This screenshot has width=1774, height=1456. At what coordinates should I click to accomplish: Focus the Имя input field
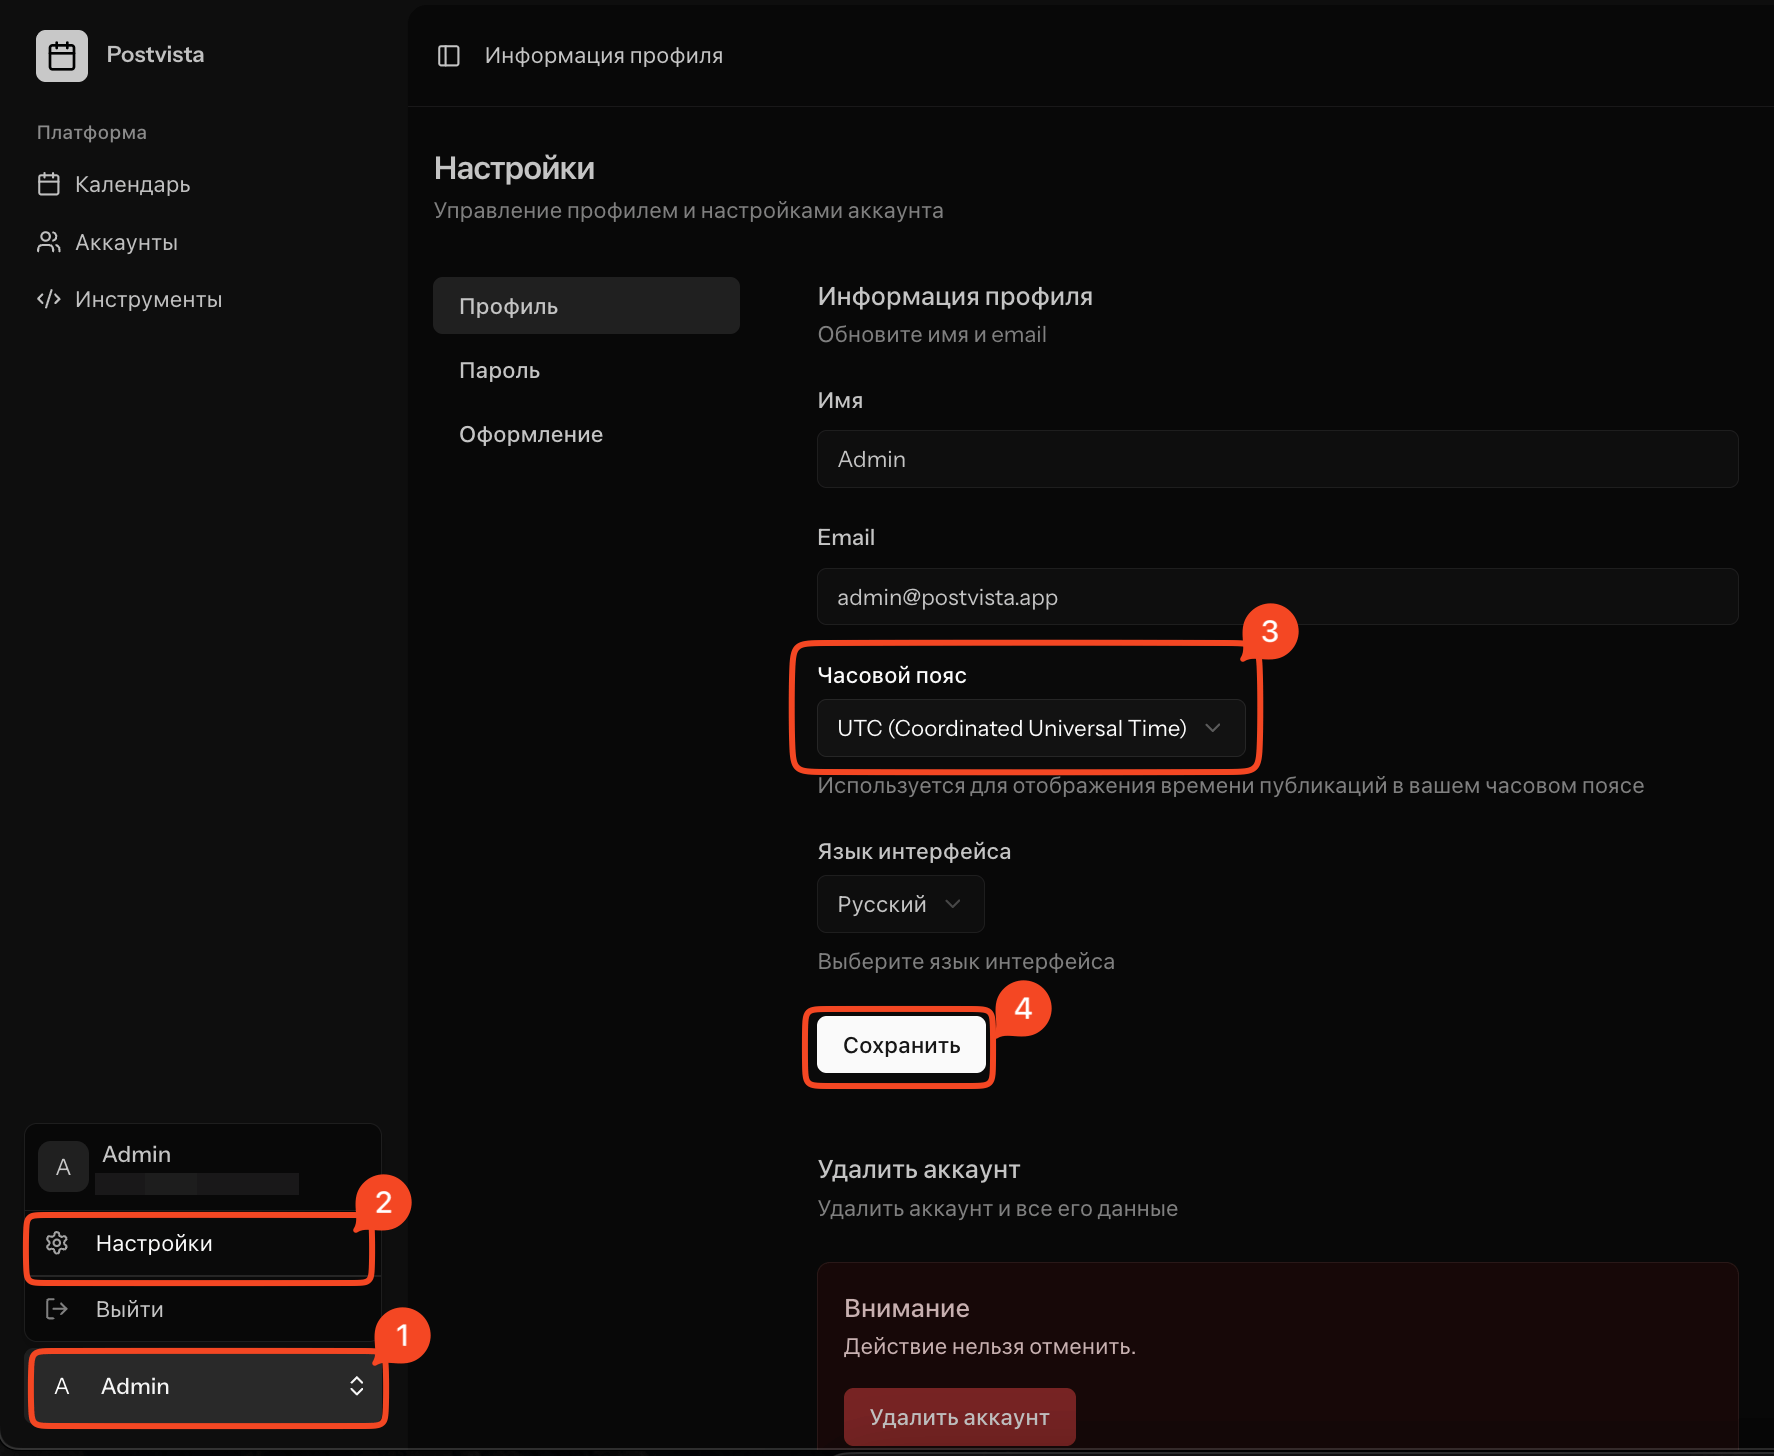point(1277,459)
